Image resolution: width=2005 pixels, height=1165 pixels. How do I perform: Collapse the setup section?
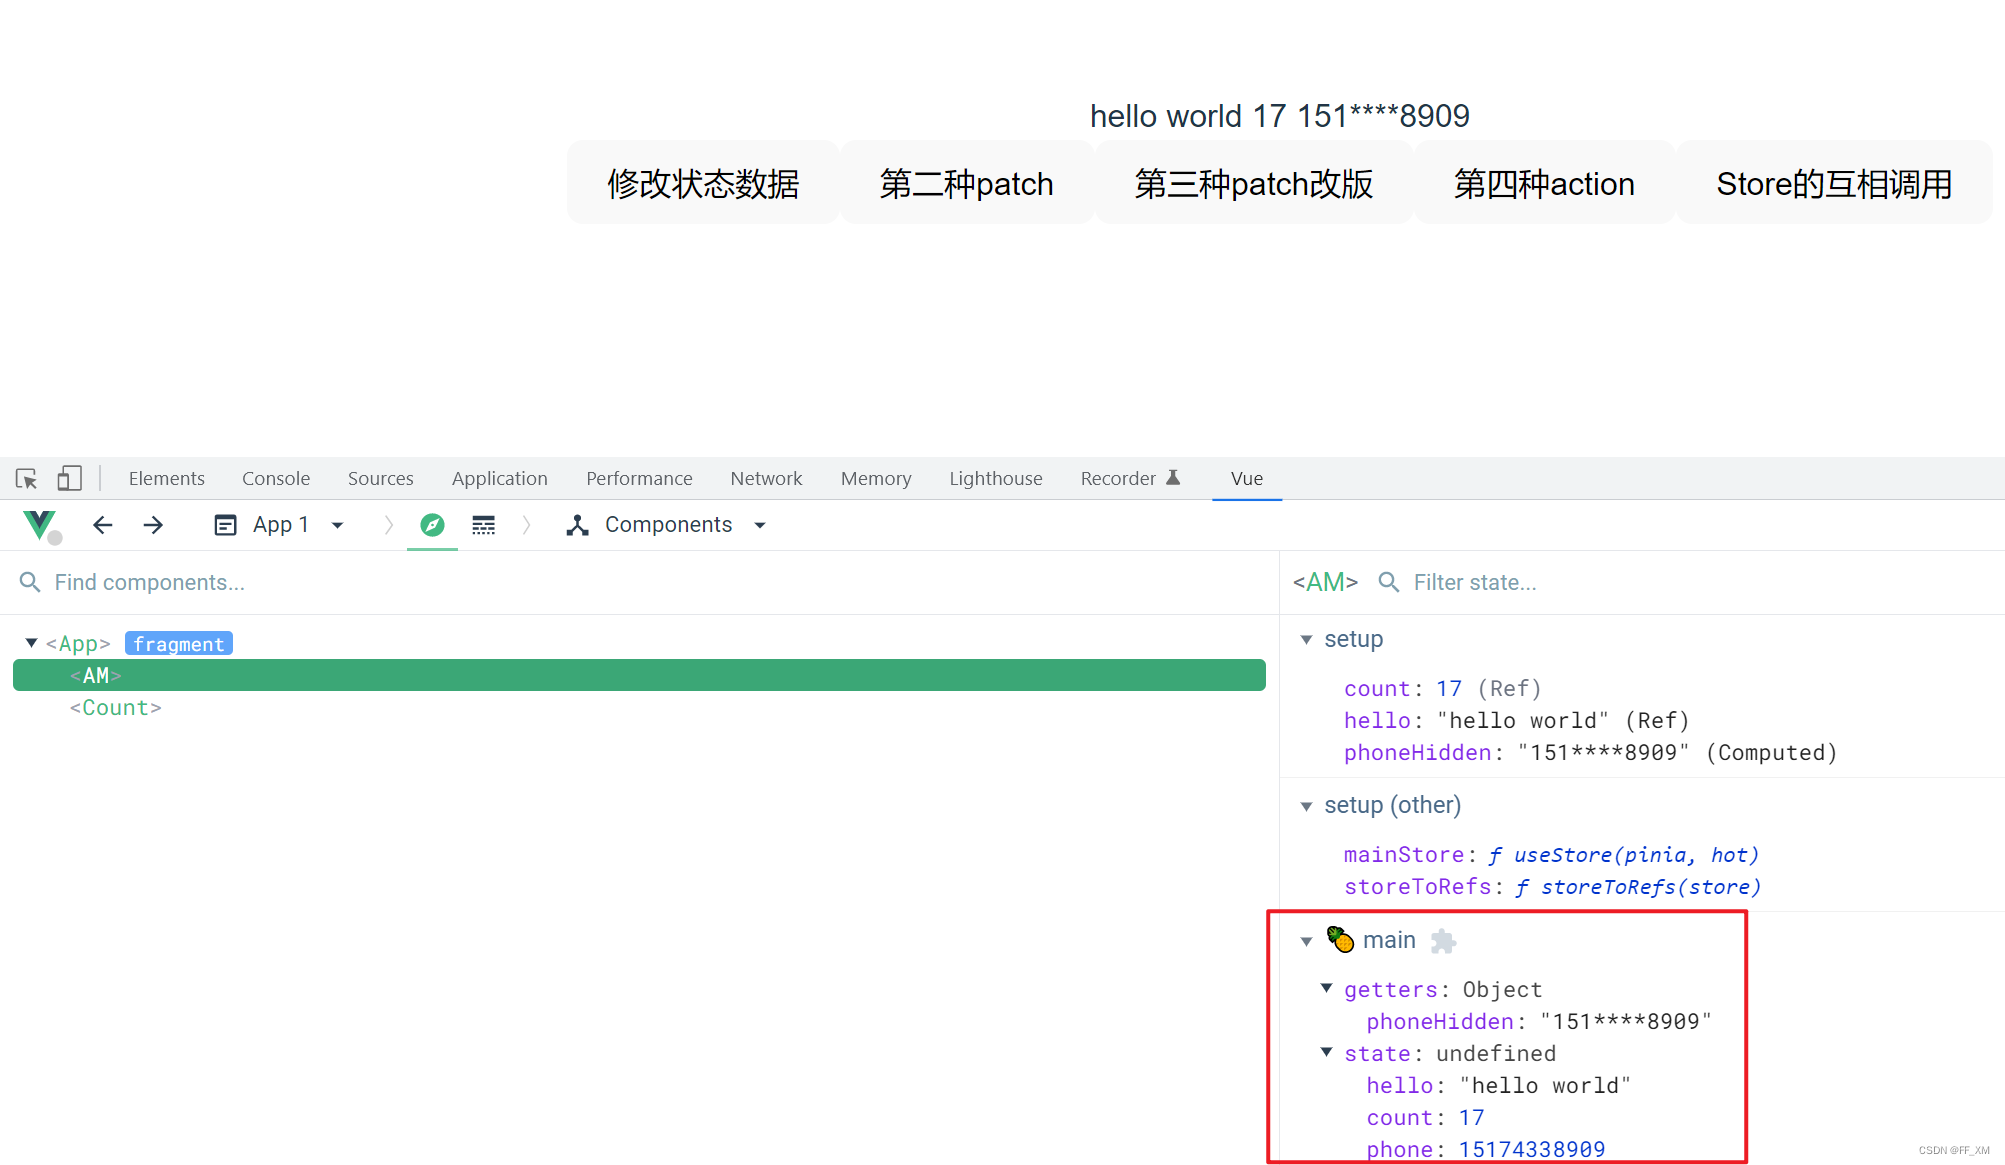point(1306,639)
